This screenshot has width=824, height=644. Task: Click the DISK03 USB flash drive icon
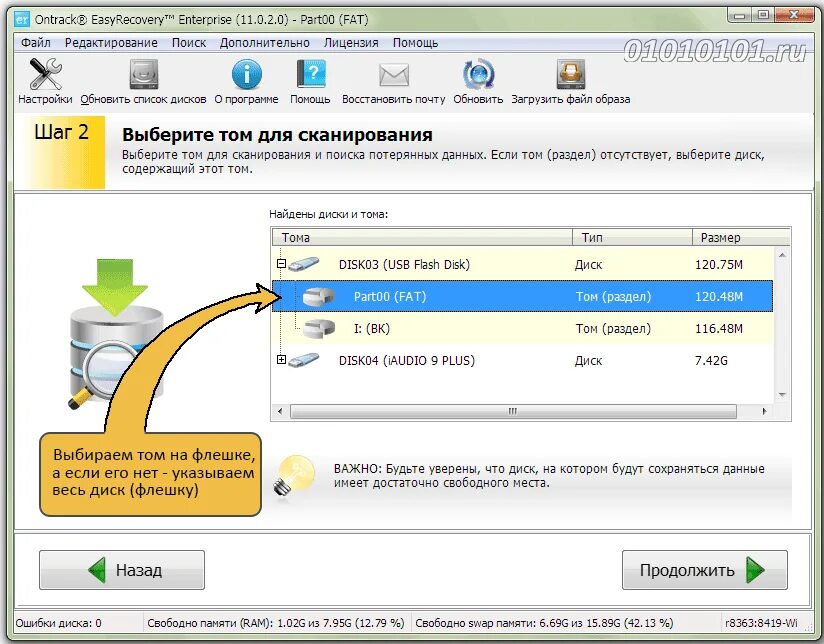click(x=304, y=264)
